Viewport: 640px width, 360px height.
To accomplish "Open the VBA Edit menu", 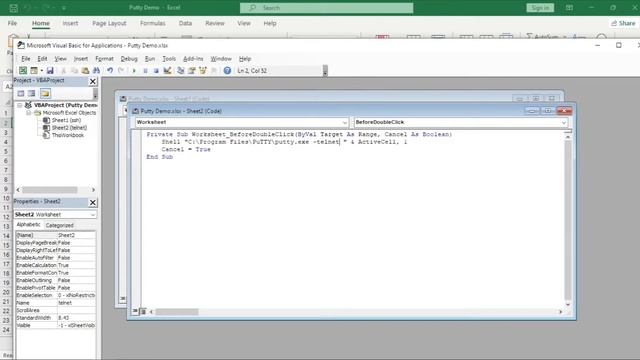I will click(x=42, y=59).
